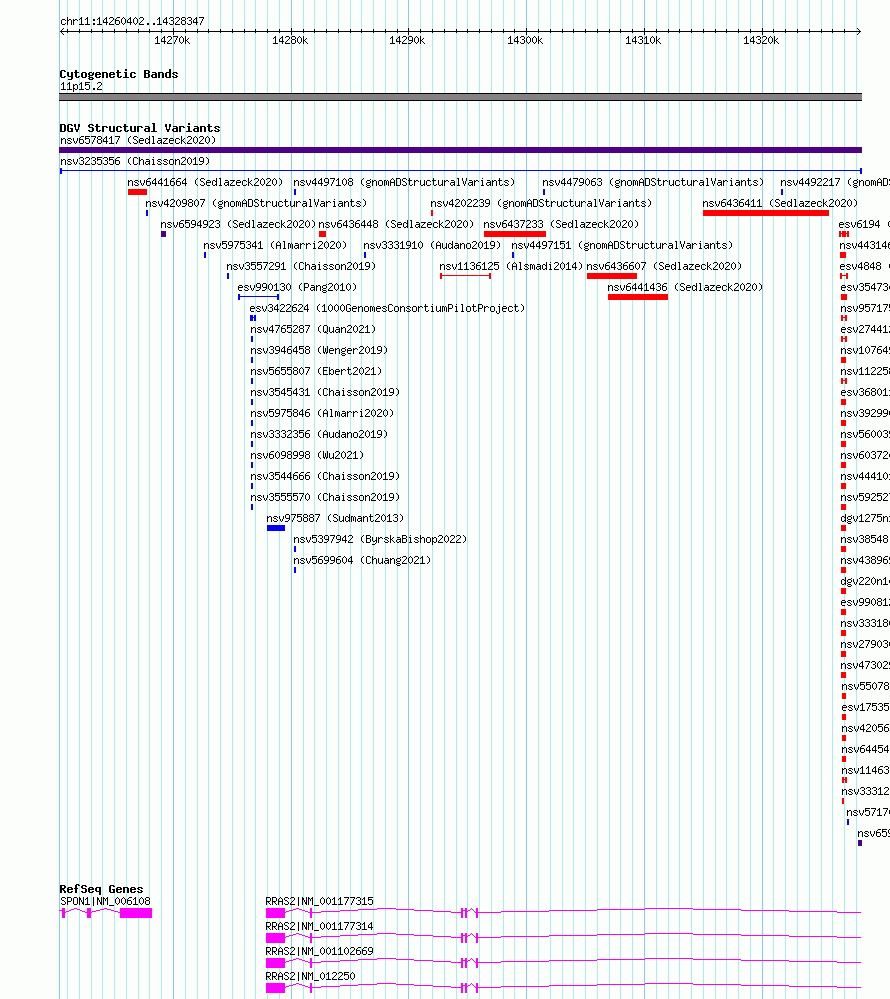The height and width of the screenshot is (999, 890).
Task: Select nsv3332356 (Audano2019) label
Action: coord(319,435)
